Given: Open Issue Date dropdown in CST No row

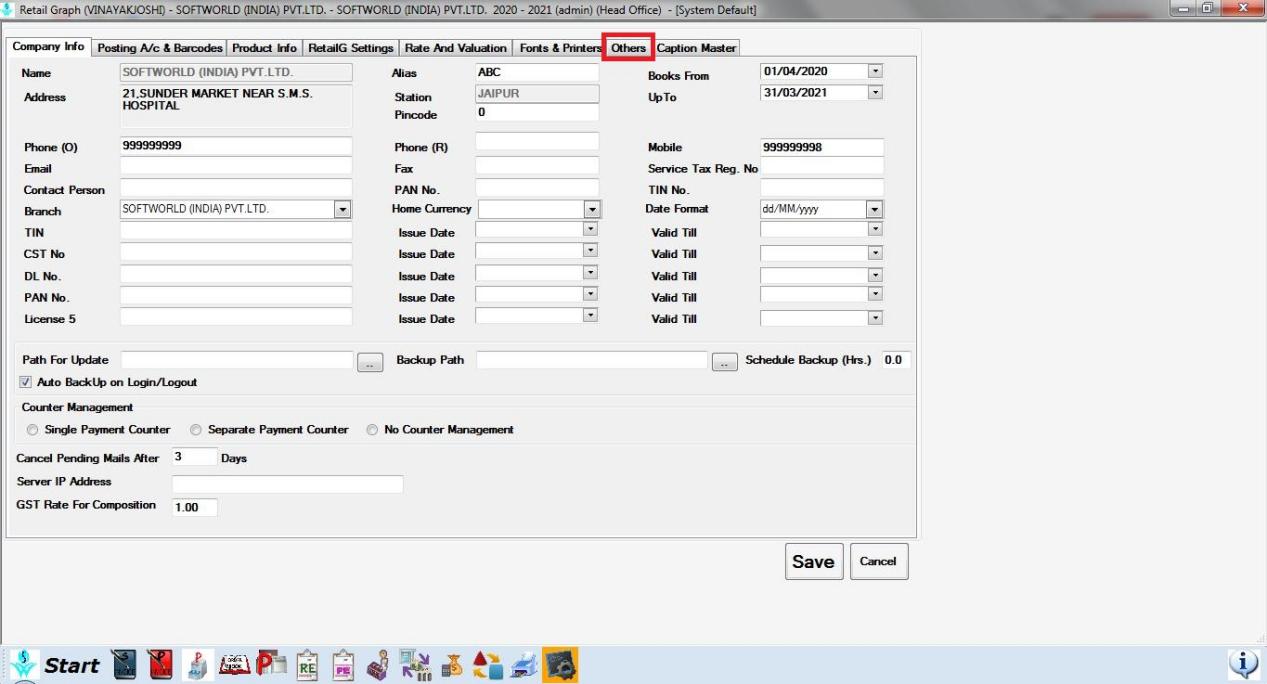Looking at the screenshot, I should click(590, 251).
